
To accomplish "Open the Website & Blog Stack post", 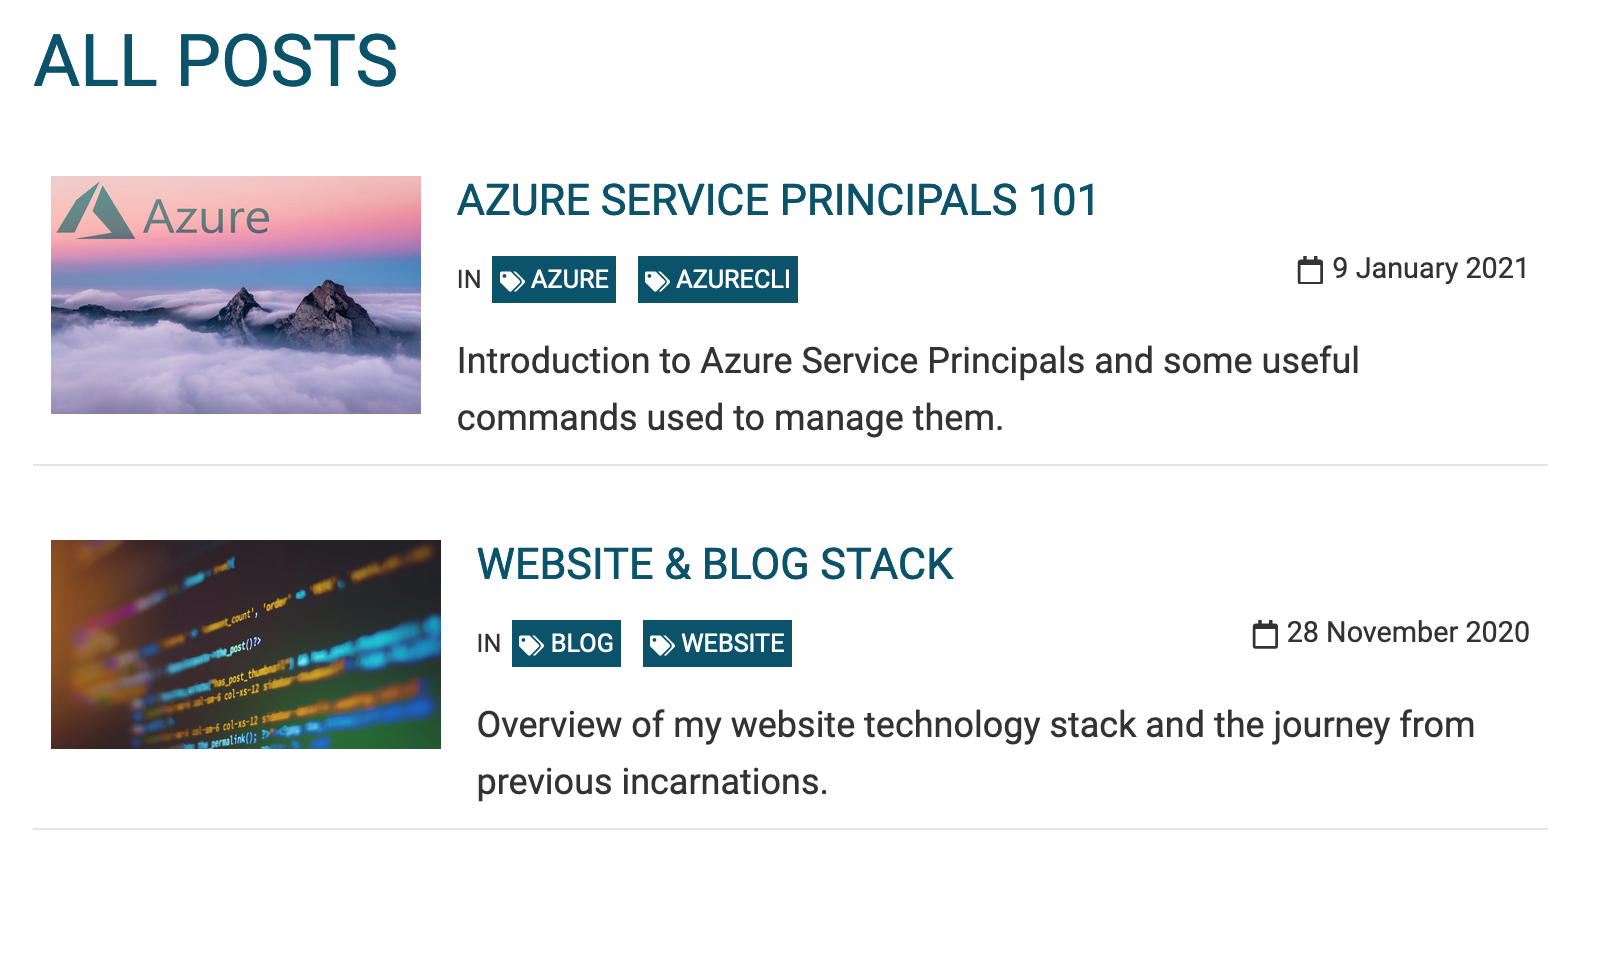I will 715,564.
